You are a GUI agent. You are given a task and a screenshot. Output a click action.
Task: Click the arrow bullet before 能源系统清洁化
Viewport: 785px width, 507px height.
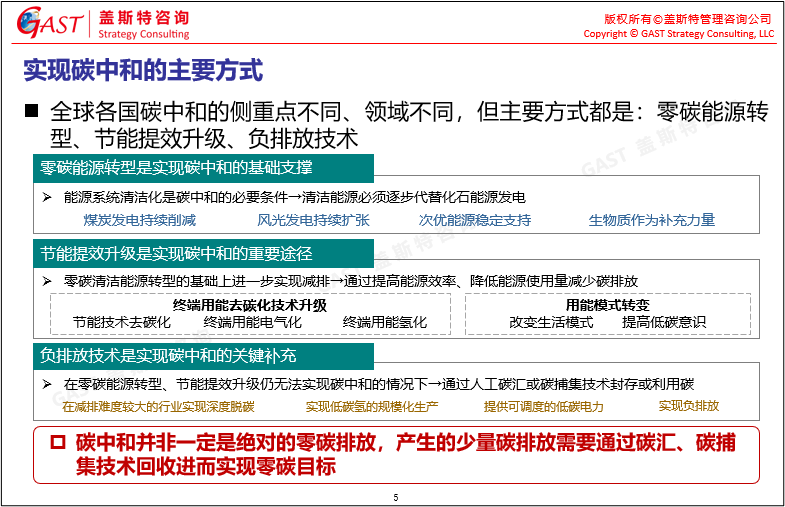click(x=47, y=198)
